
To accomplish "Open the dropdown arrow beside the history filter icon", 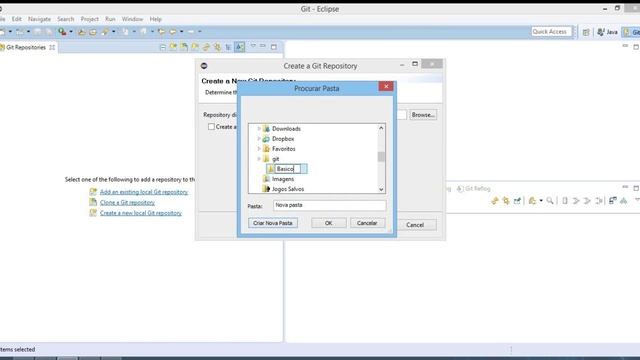I will coord(541,201).
